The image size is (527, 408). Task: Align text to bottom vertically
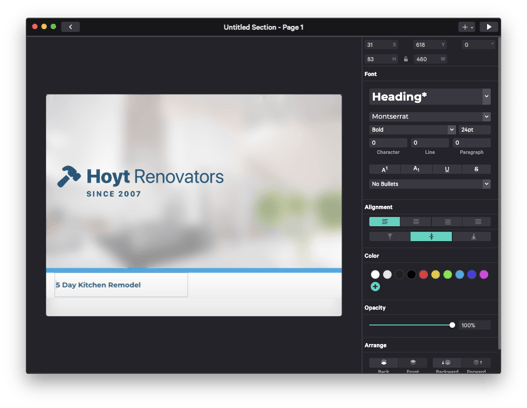click(473, 237)
